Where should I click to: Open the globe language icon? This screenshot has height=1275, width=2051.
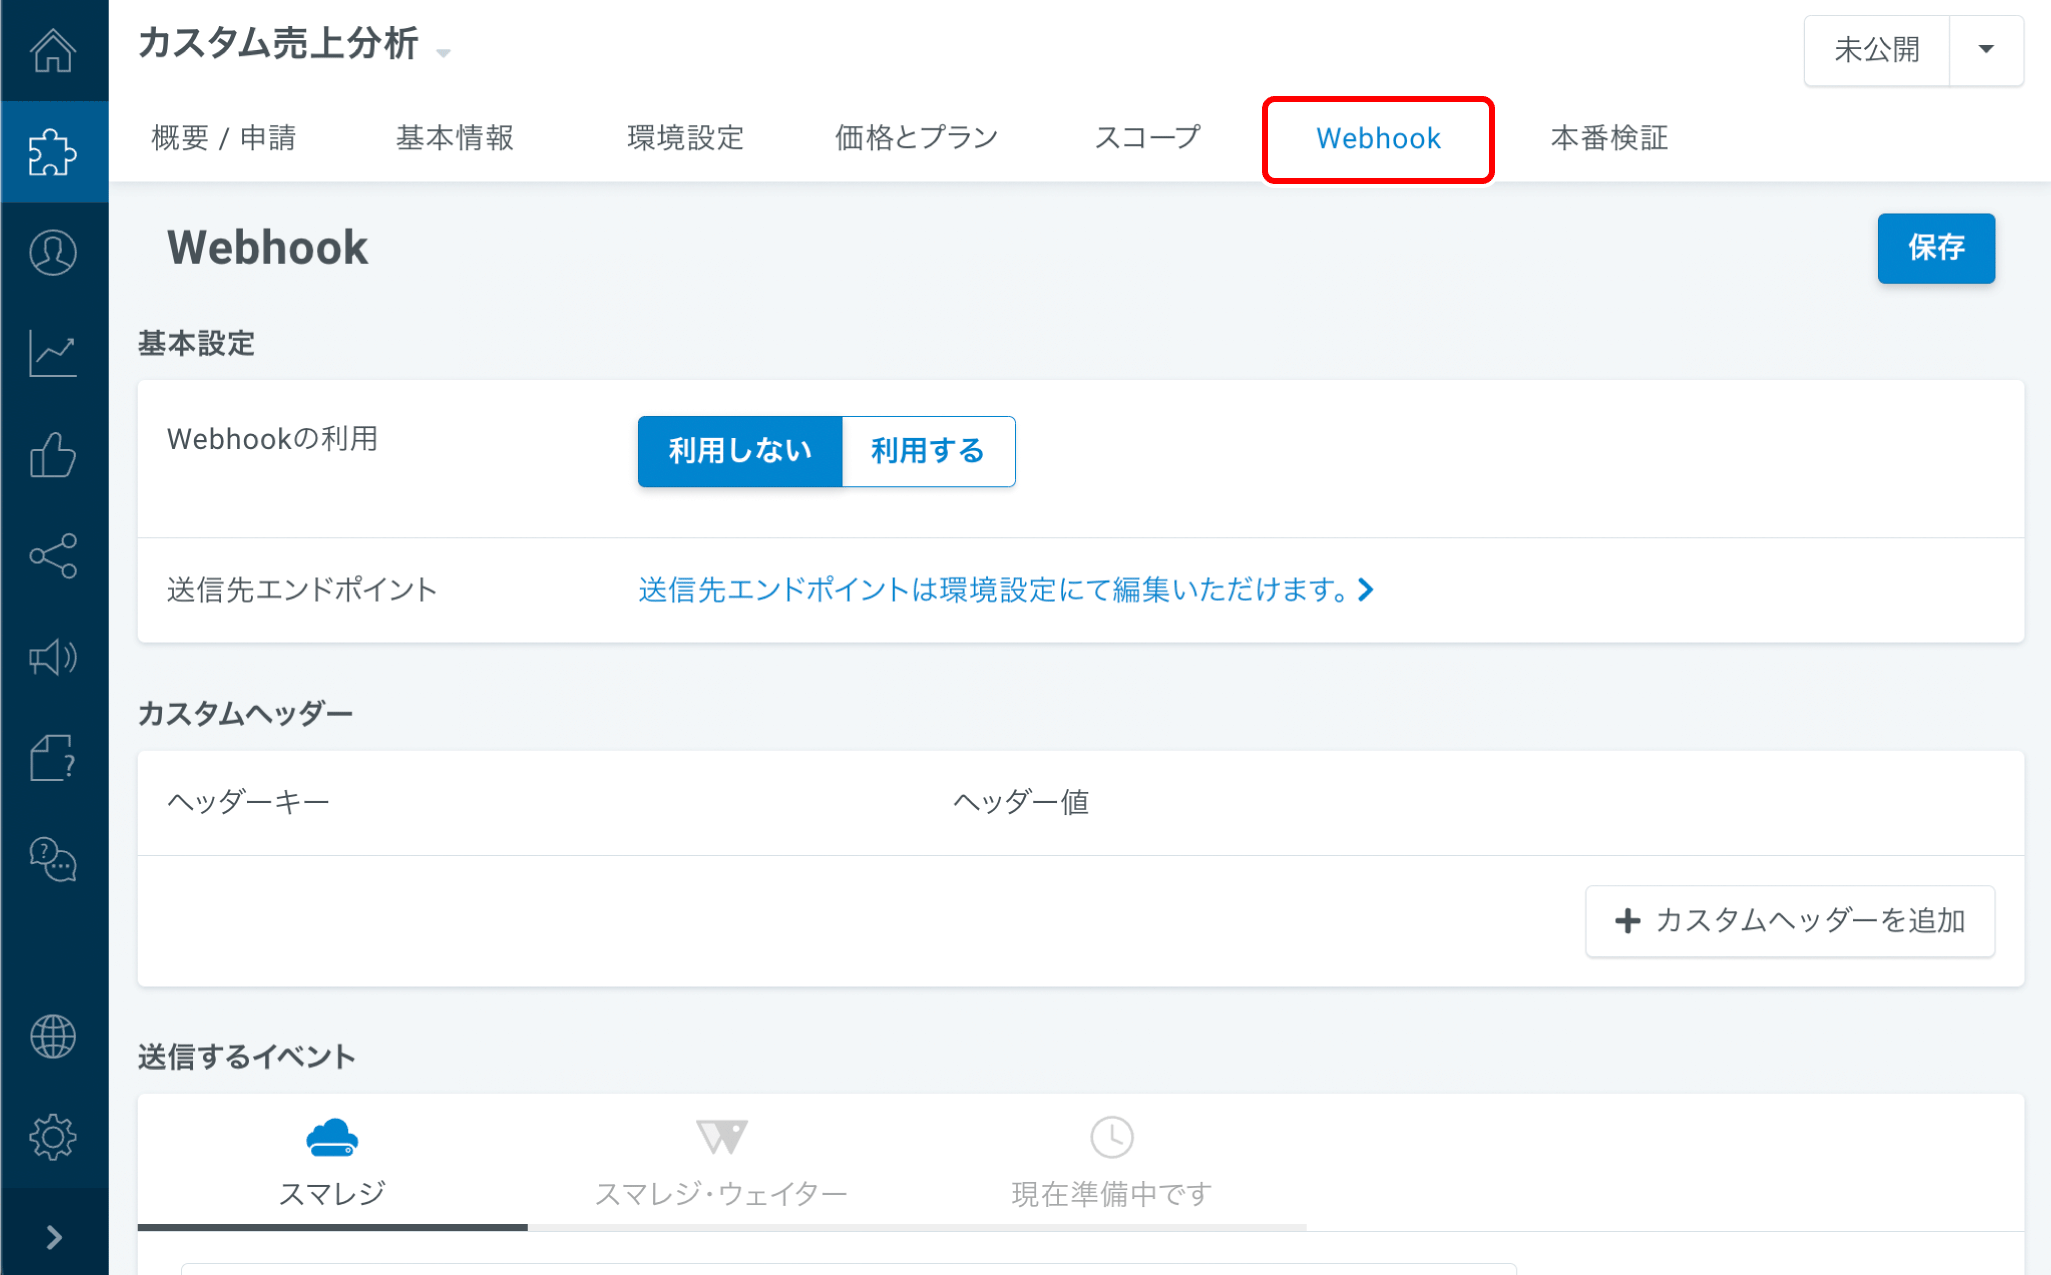coord(53,1036)
